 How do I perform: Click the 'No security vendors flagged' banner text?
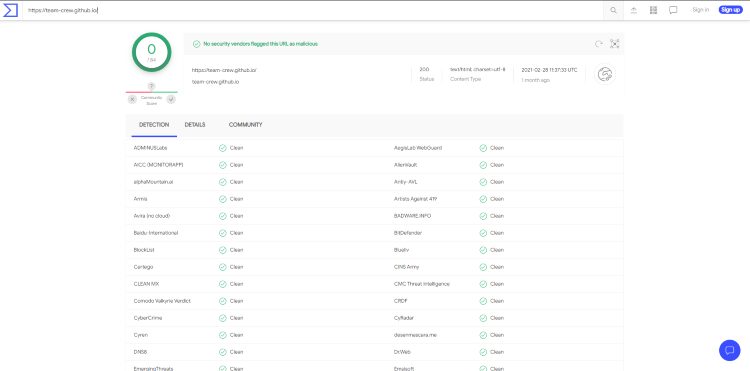click(261, 44)
